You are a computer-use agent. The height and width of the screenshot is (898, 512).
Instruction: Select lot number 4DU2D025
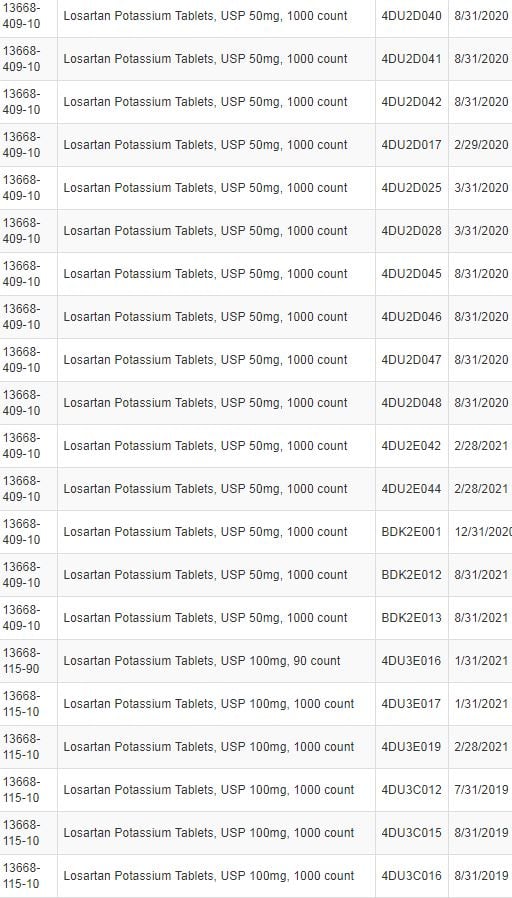point(411,188)
